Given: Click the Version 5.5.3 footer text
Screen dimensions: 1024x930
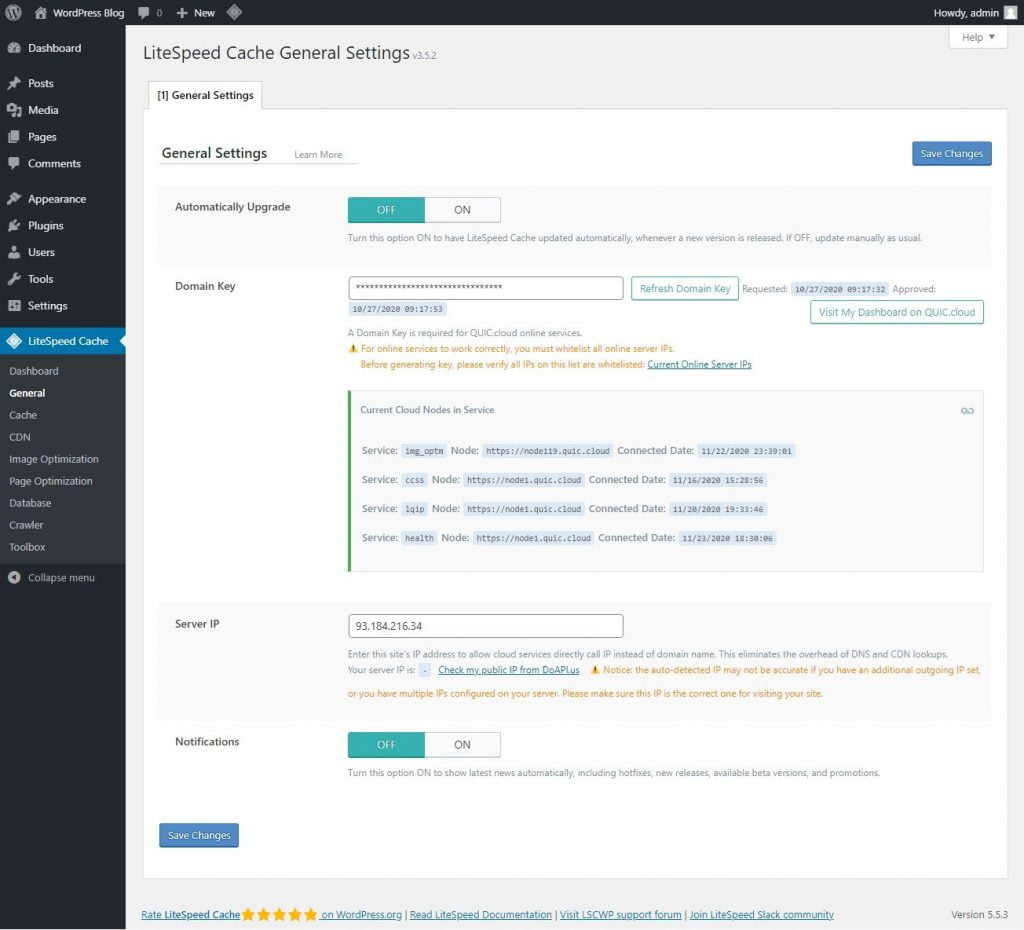Looking at the screenshot, I should click(x=979, y=915).
